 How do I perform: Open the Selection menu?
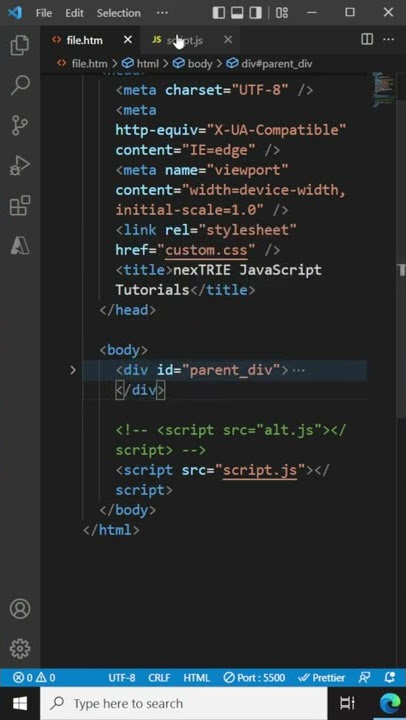point(118,13)
